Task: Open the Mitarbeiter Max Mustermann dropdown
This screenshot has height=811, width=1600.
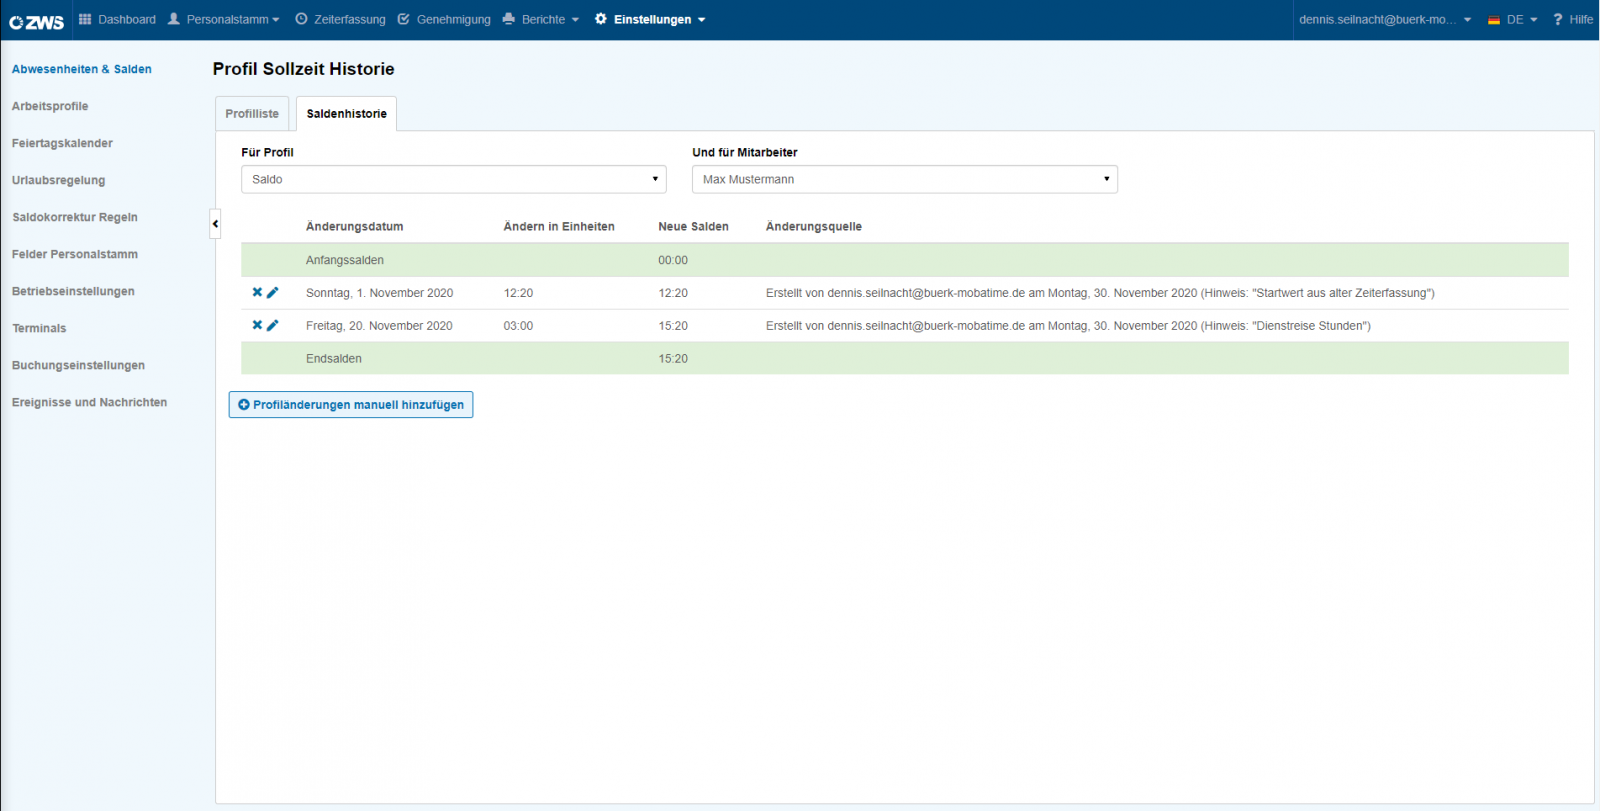Action: coord(905,179)
